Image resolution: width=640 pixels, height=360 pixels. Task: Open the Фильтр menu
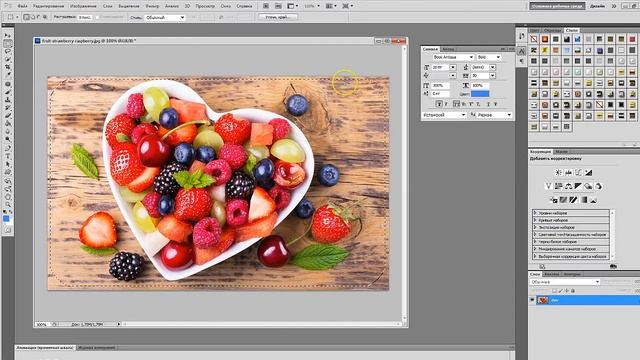point(152,6)
